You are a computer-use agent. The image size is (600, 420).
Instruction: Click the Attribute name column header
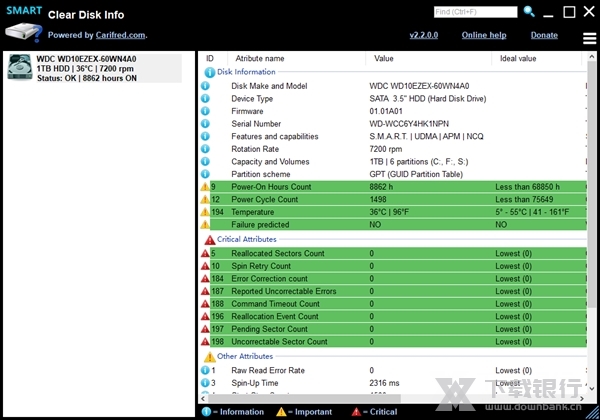[260, 58]
